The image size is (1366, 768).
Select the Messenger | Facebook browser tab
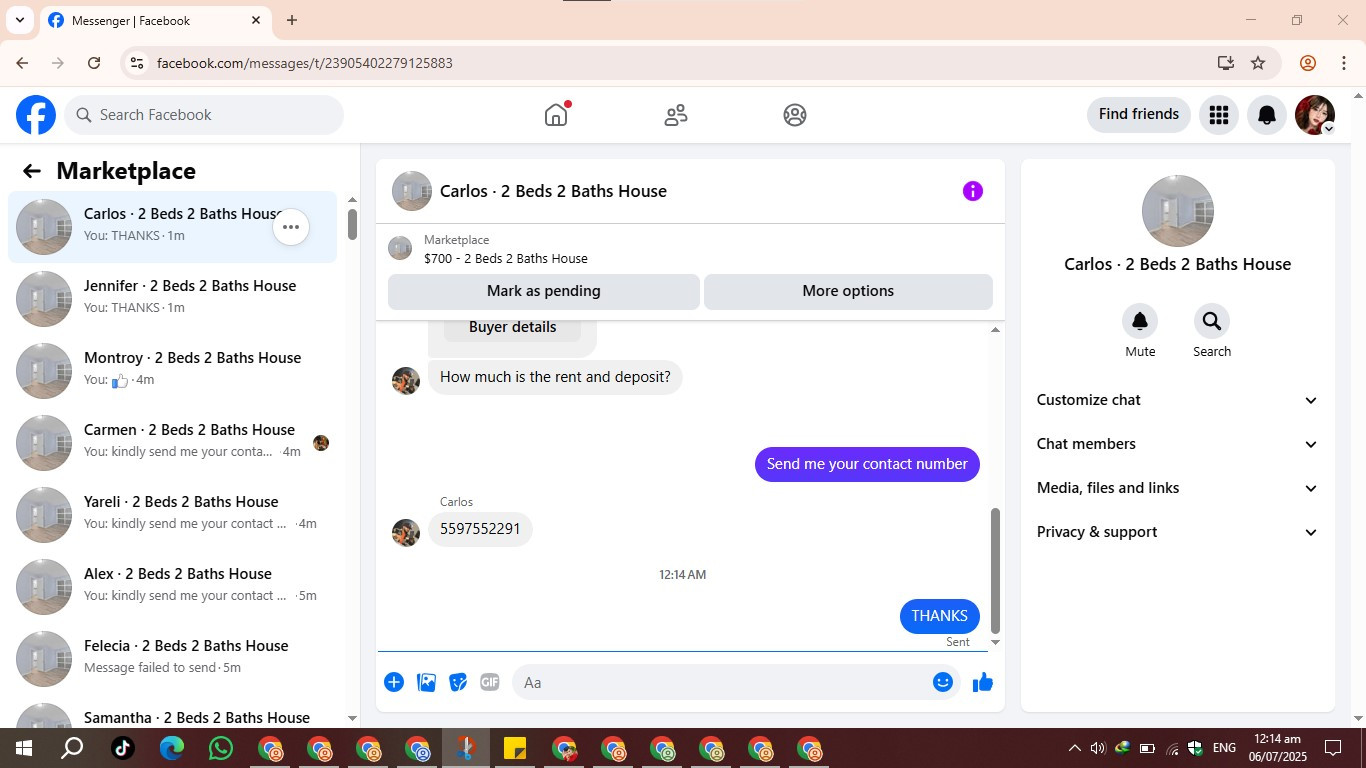pos(155,20)
